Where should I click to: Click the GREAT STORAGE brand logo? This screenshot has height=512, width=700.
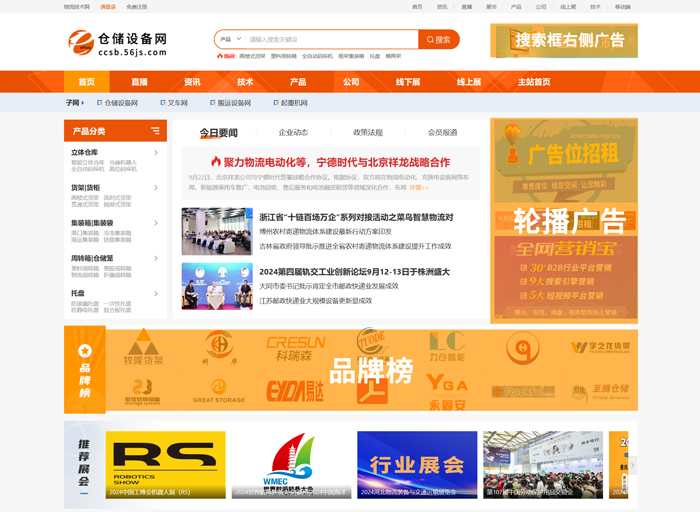coord(218,388)
